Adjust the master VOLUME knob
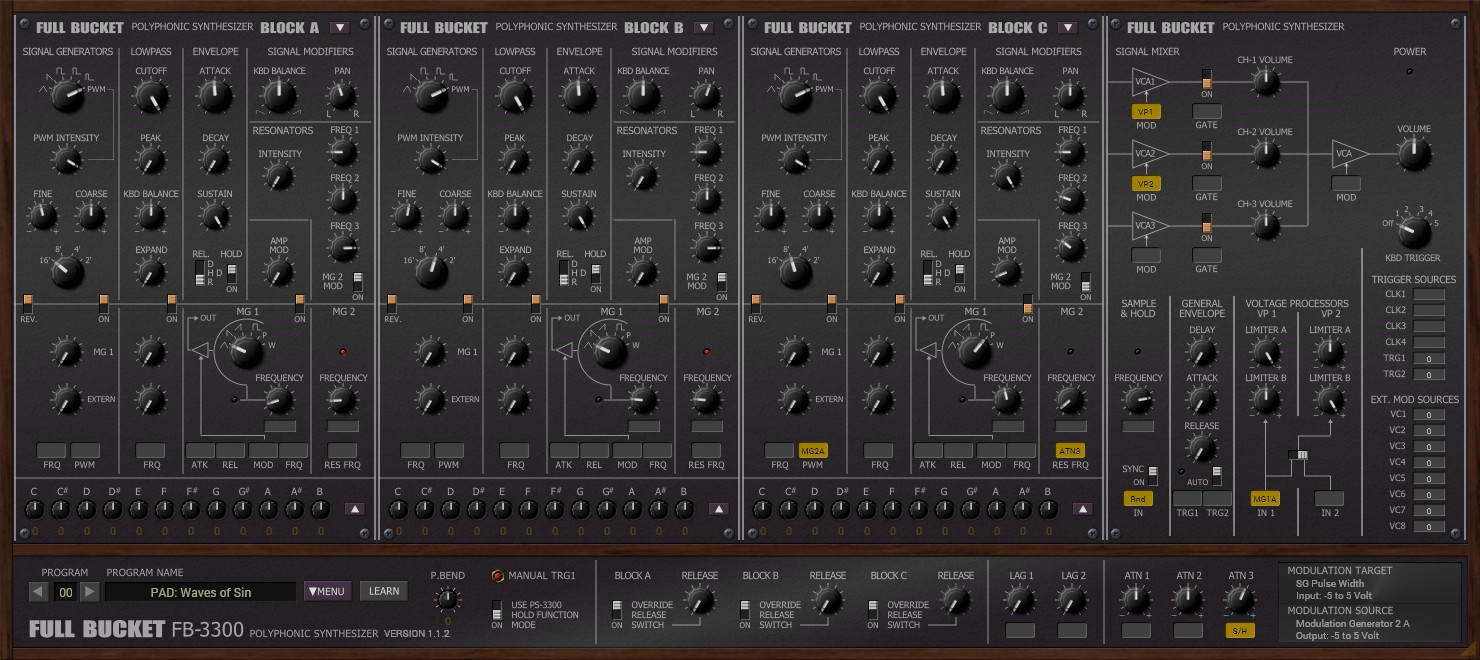The height and width of the screenshot is (660, 1480). pos(1412,154)
